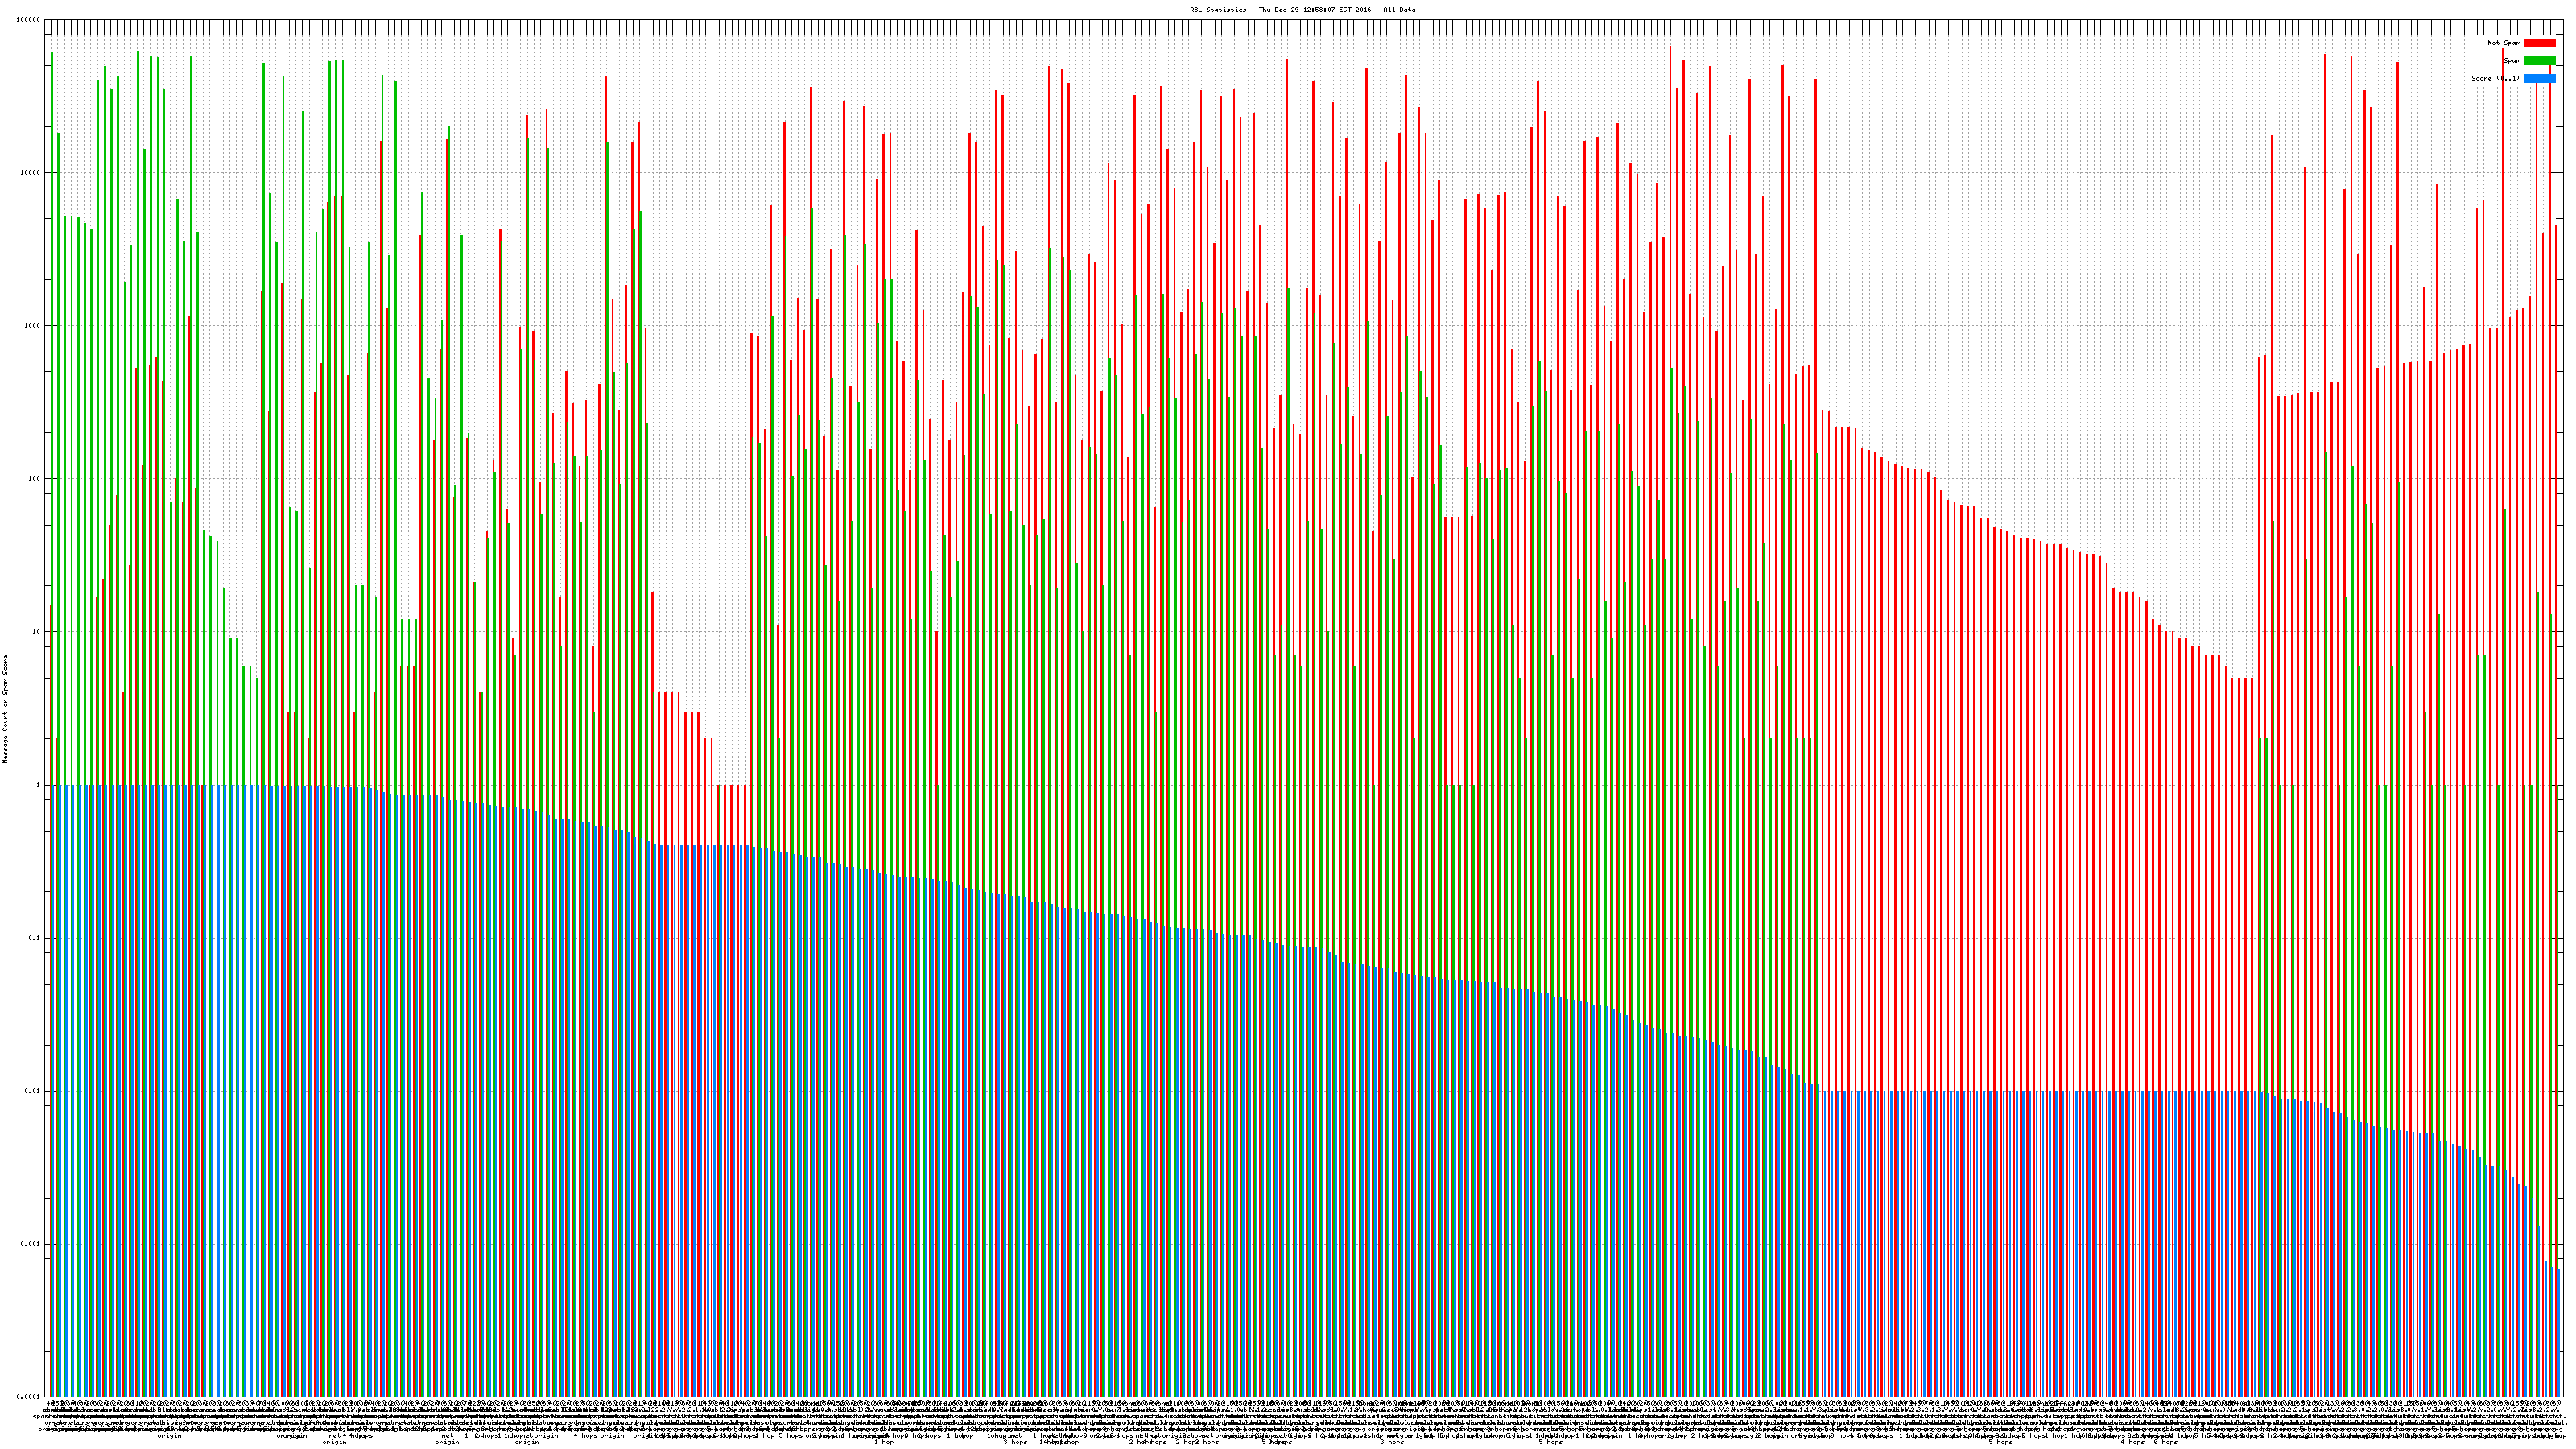Click the 1000 y-axis tick label
This screenshot has width=2576, height=1449.
pyautogui.click(x=33, y=326)
